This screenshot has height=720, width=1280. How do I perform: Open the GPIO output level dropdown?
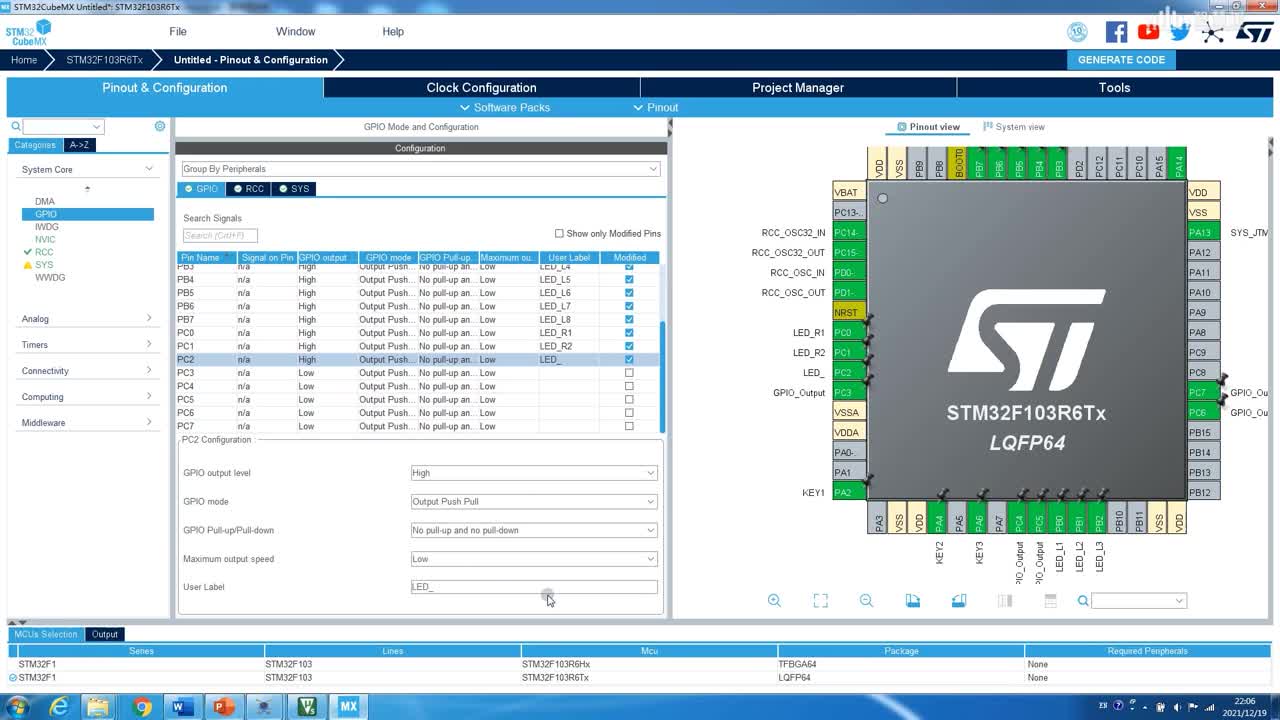[534, 473]
